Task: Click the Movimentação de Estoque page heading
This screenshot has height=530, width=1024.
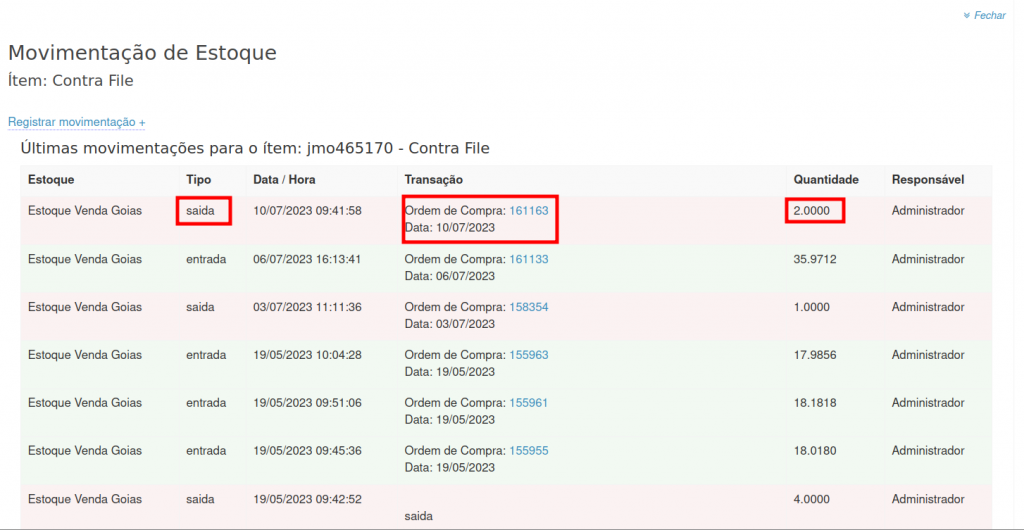Action: click(142, 52)
